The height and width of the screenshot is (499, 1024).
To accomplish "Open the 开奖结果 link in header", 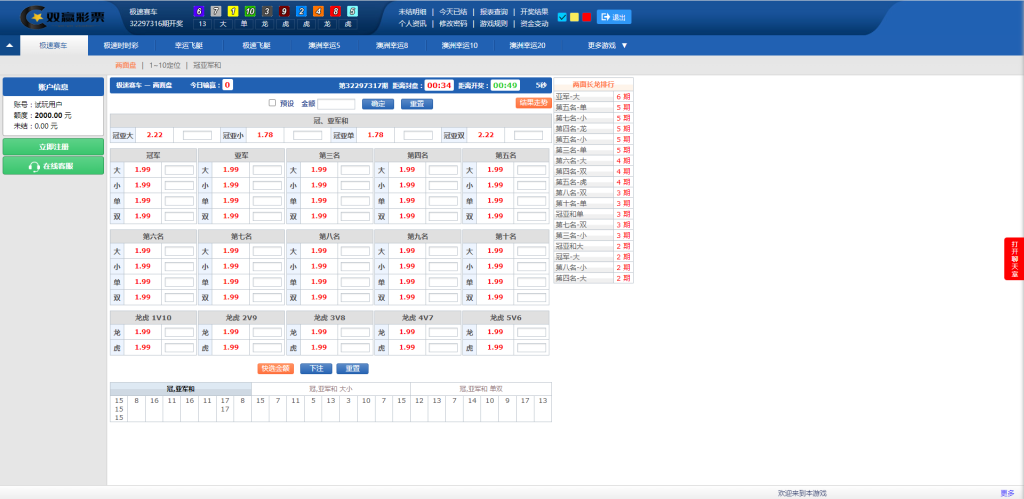I will 534,11.
